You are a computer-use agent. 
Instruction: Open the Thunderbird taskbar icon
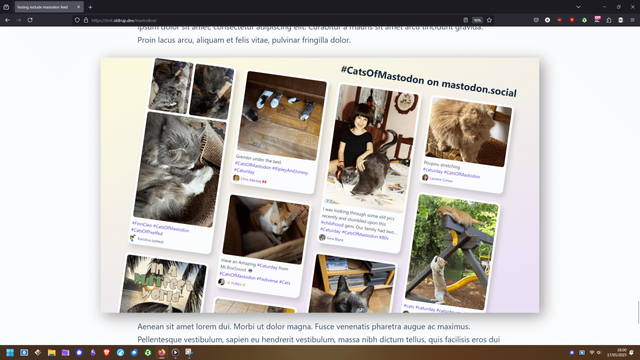click(134, 352)
